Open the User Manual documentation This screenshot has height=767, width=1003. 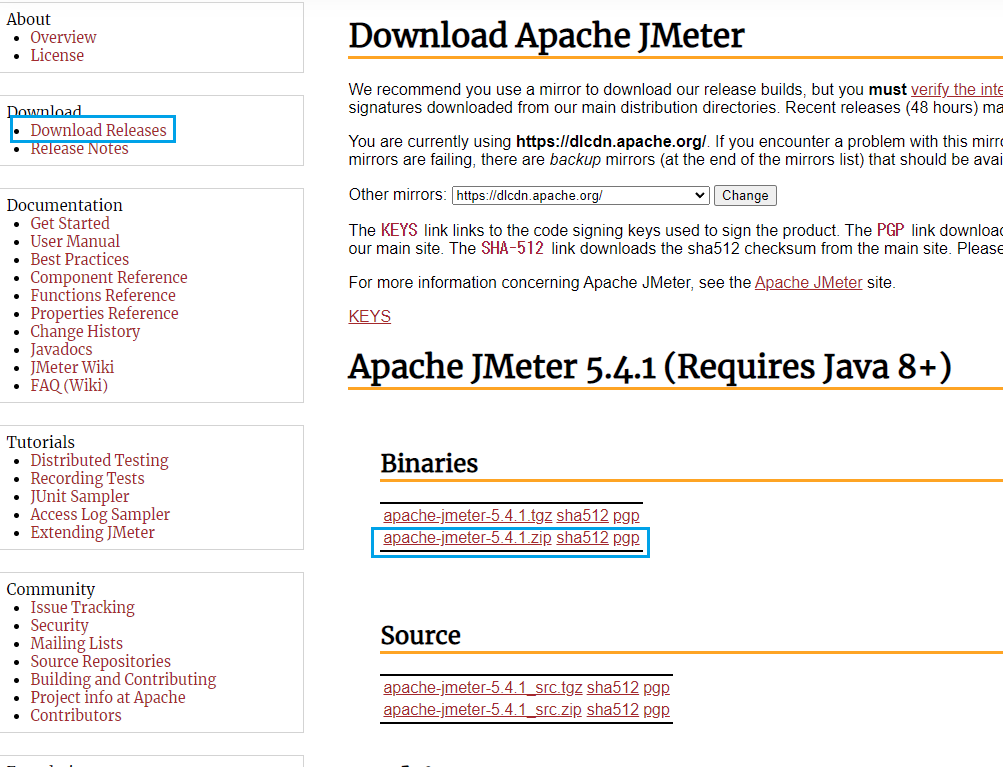75,241
